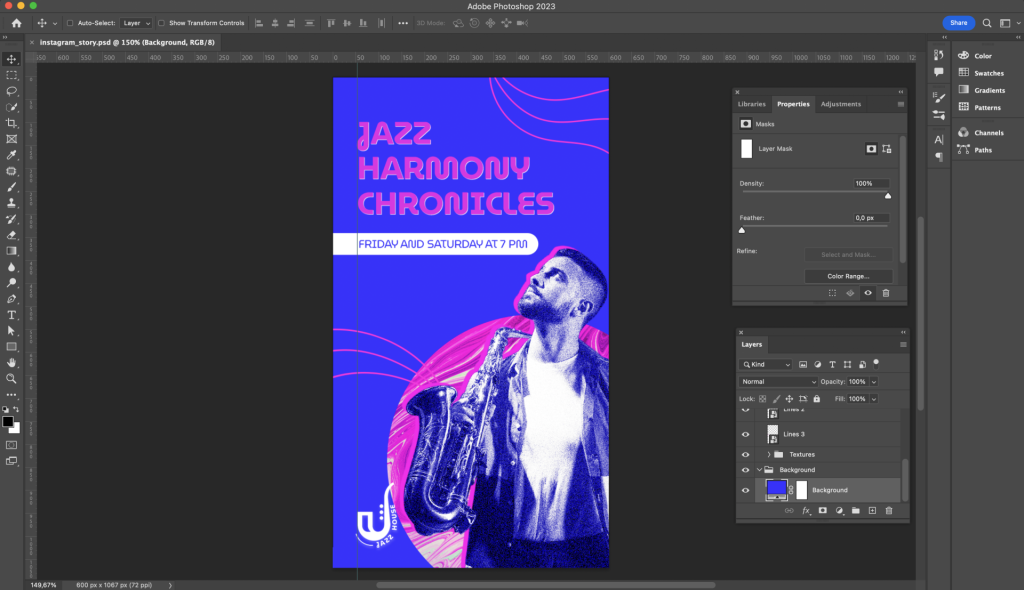Open the Normal blend mode dropdown

pyautogui.click(x=778, y=382)
